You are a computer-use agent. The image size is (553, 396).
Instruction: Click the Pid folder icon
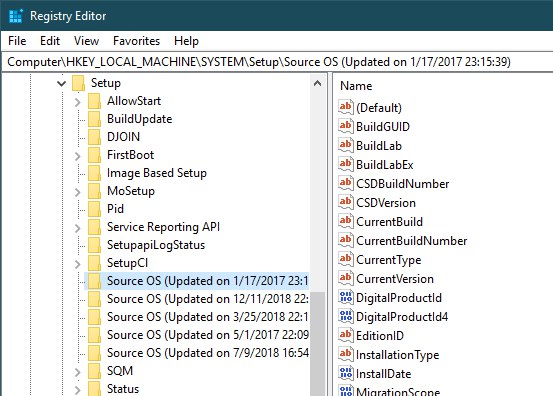(94, 209)
